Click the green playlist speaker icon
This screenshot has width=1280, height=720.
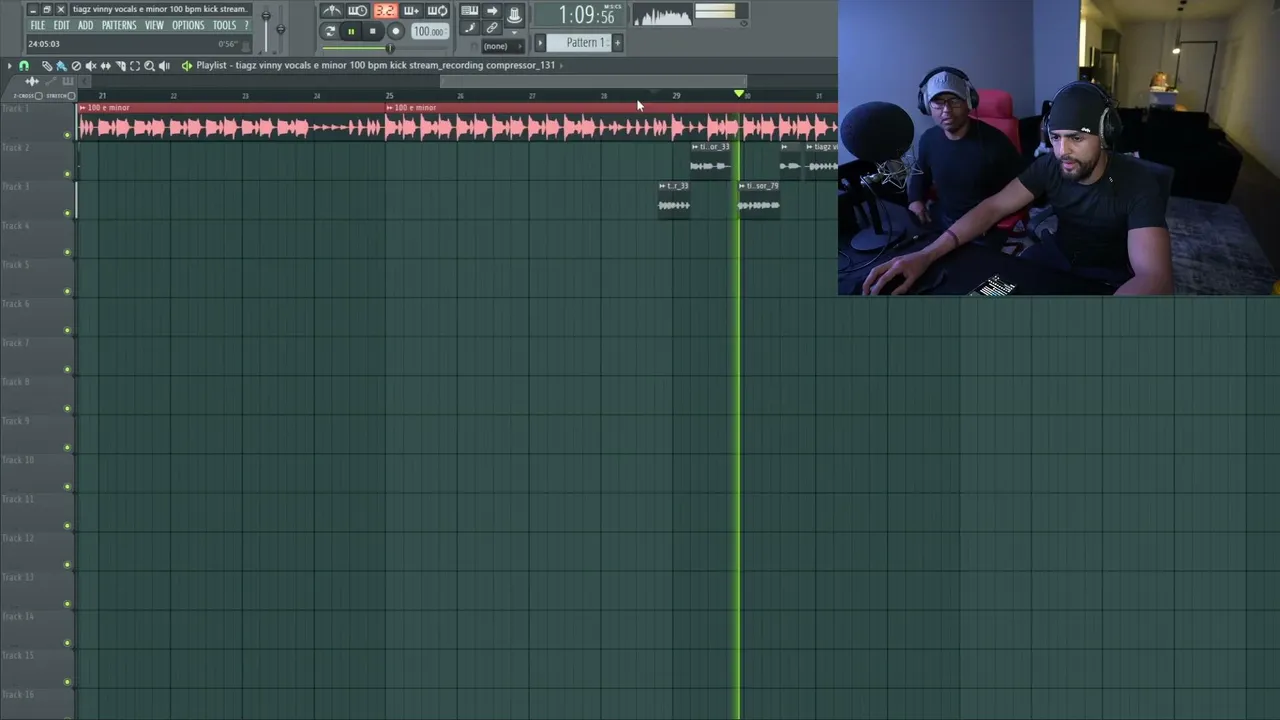[186, 66]
